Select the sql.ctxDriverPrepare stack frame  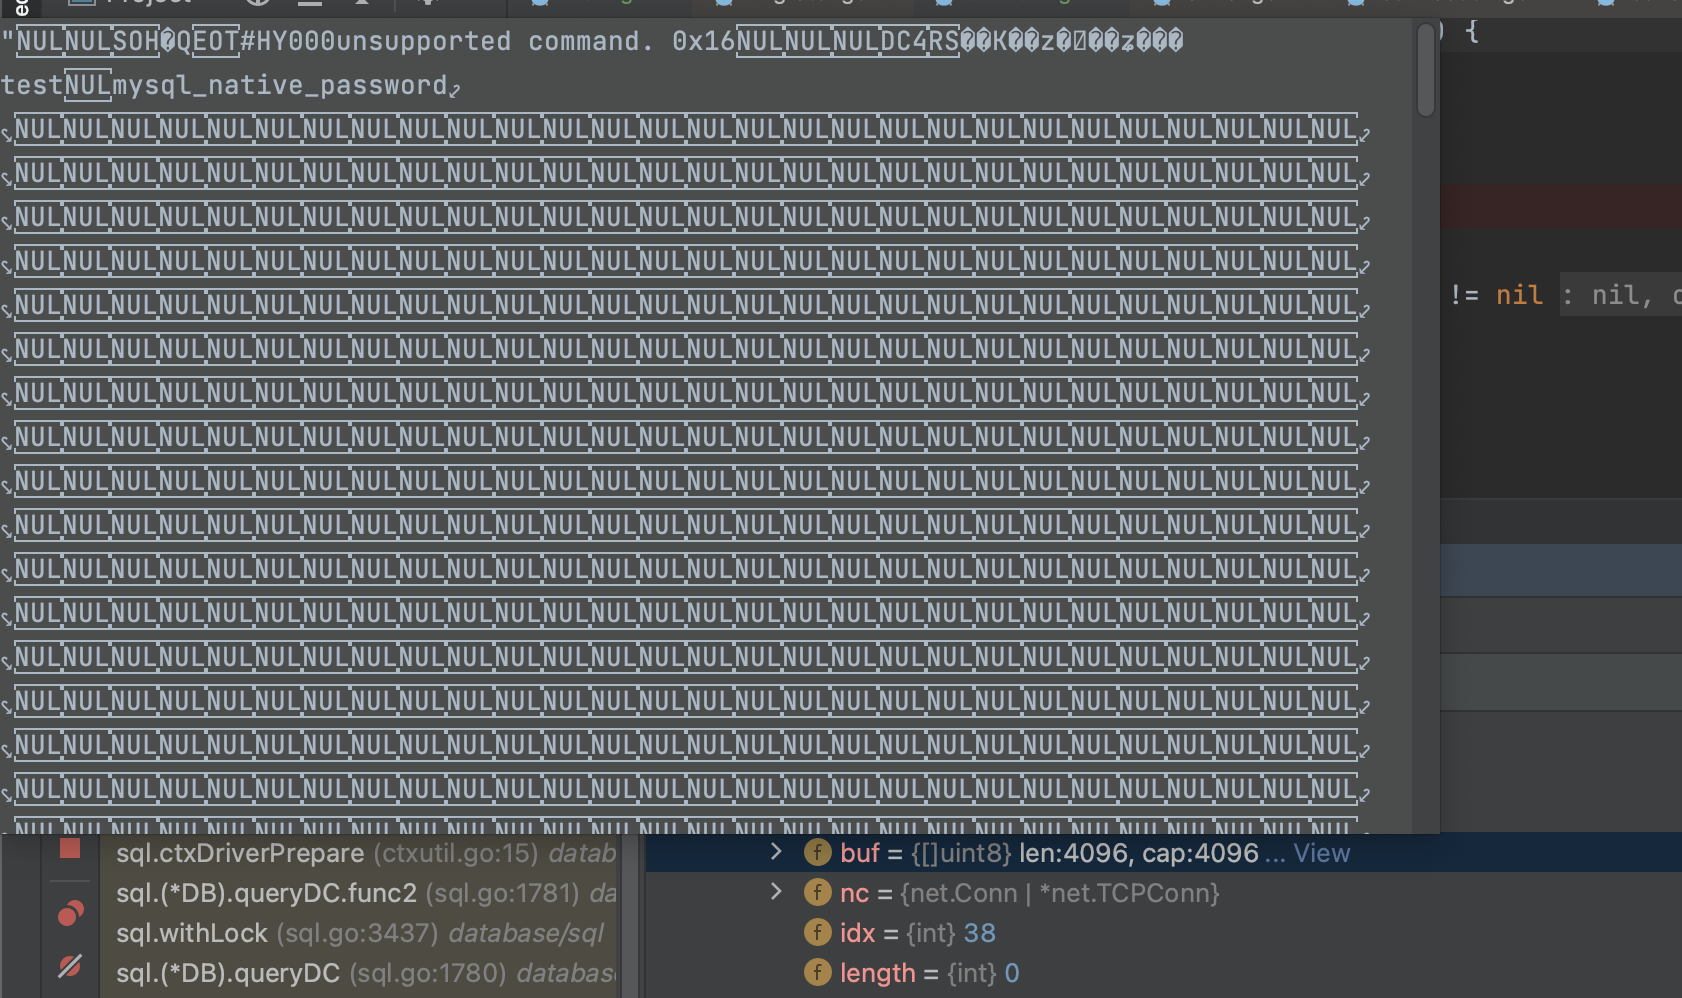(x=240, y=853)
